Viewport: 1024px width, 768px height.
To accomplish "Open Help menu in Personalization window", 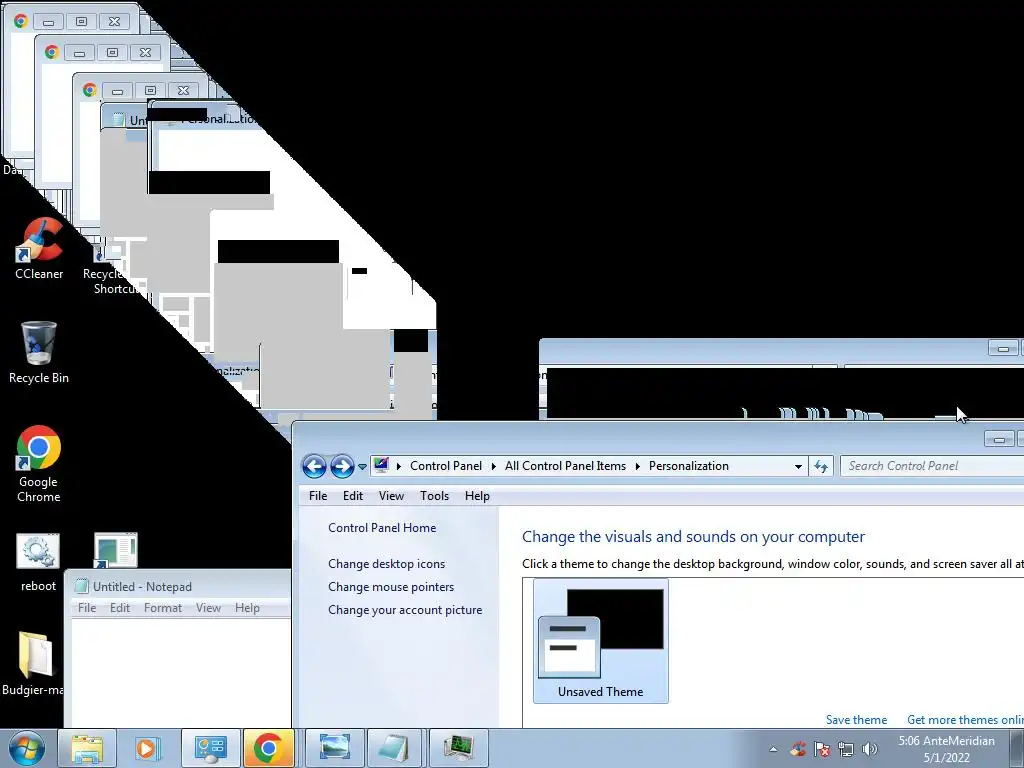I will 477,496.
